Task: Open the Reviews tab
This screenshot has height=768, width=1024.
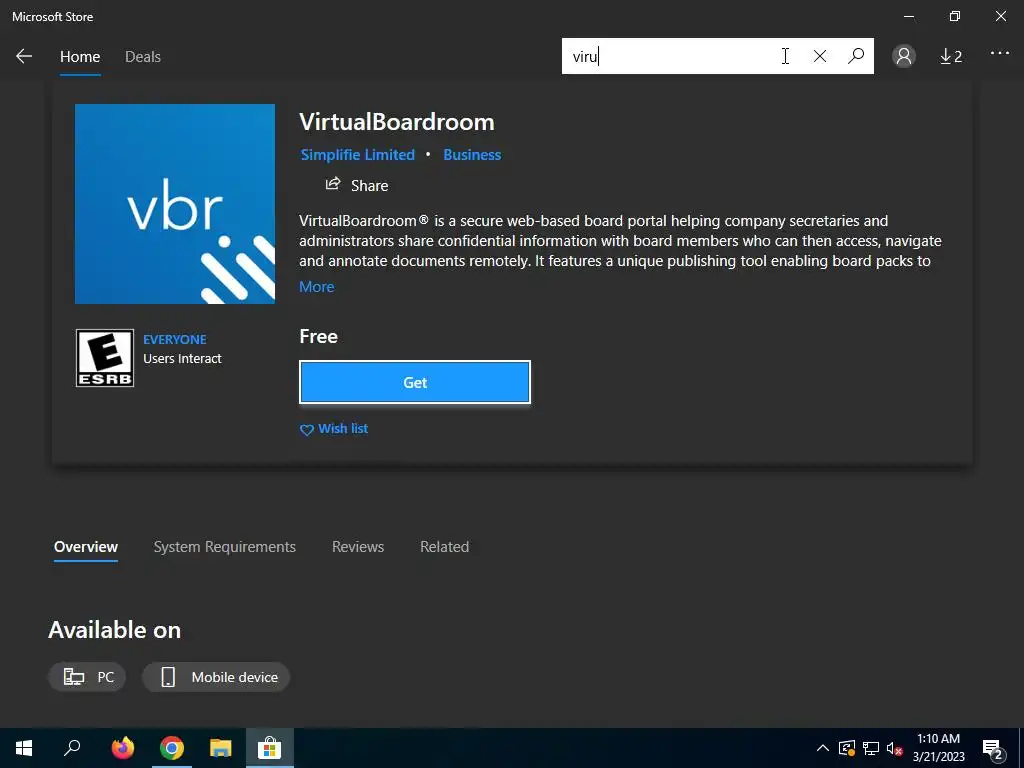Action: (358, 547)
